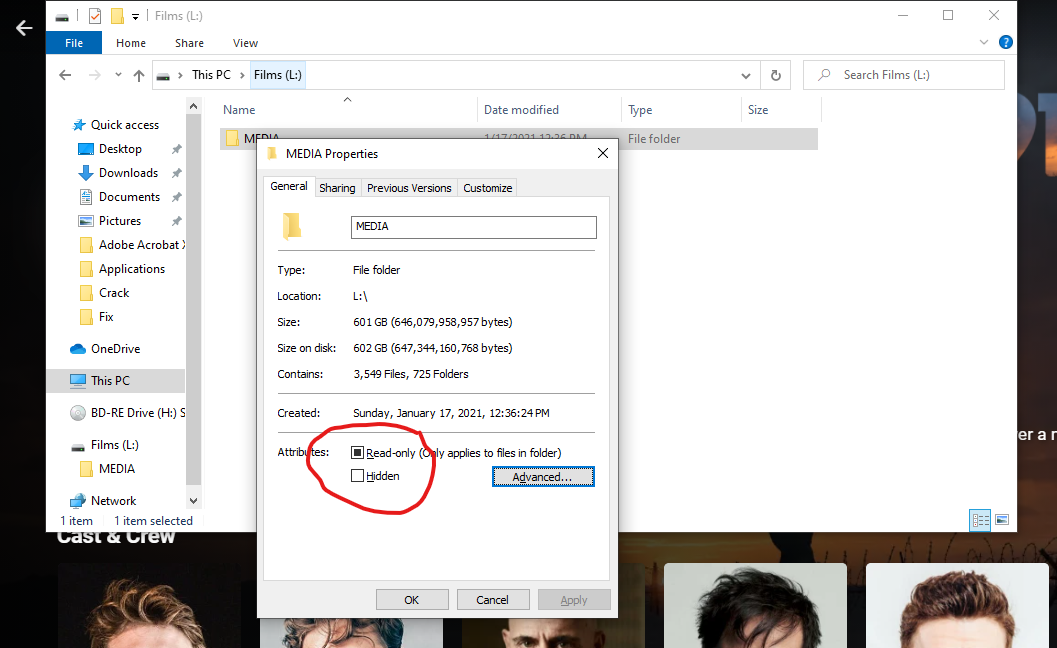The image size is (1057, 648).
Task: Open the recent locations dropdown
Action: pos(119,75)
